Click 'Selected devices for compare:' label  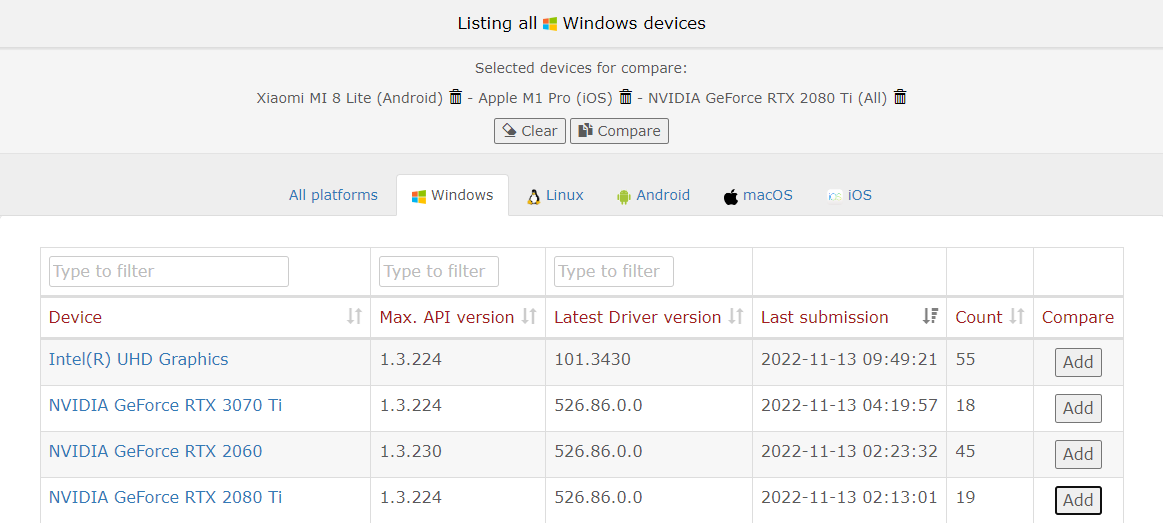click(582, 68)
